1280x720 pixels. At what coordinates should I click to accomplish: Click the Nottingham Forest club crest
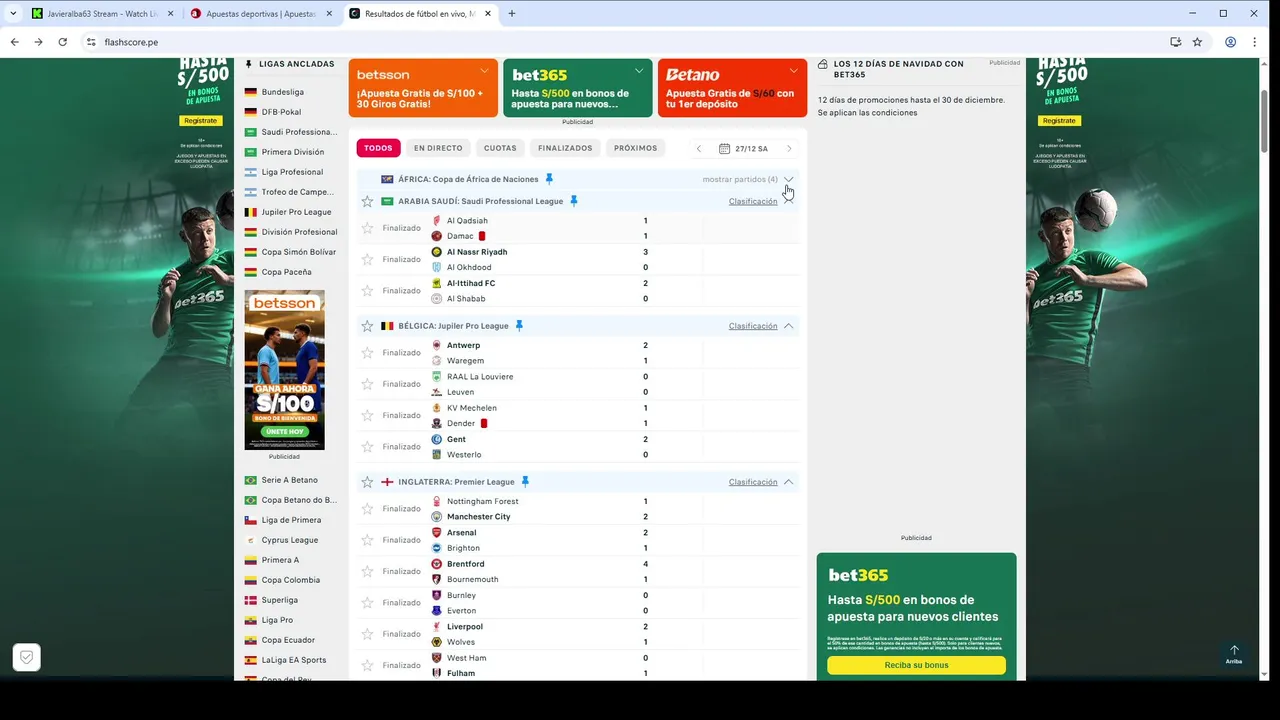pos(437,501)
